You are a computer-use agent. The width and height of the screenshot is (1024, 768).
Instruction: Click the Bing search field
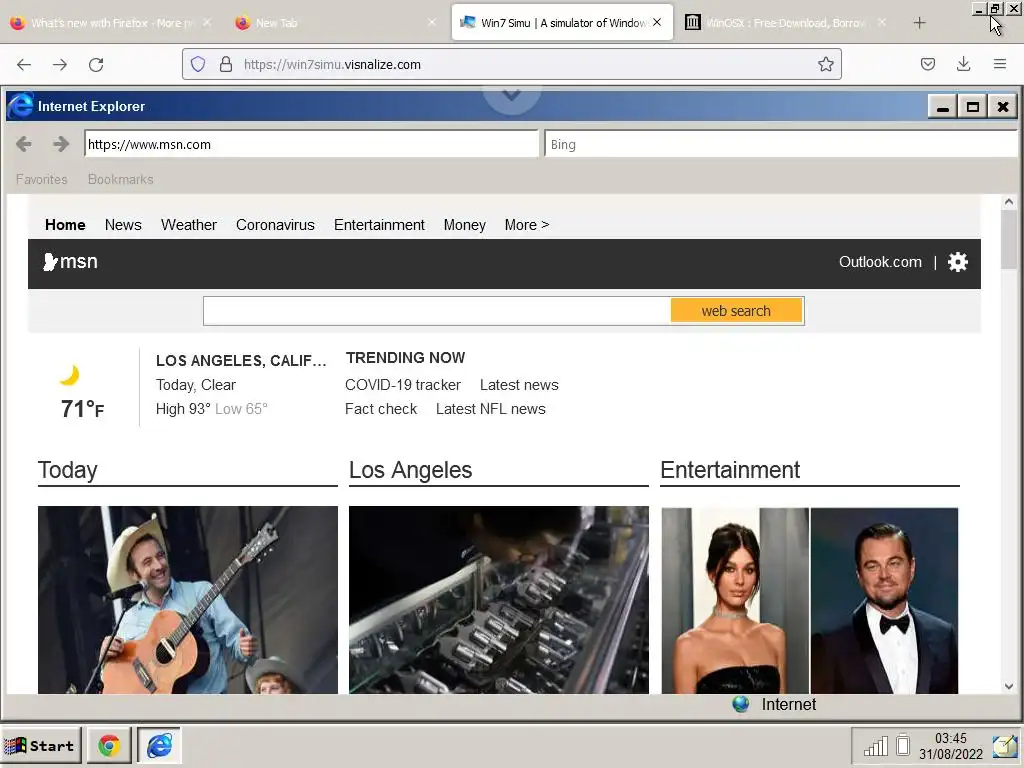coord(781,144)
